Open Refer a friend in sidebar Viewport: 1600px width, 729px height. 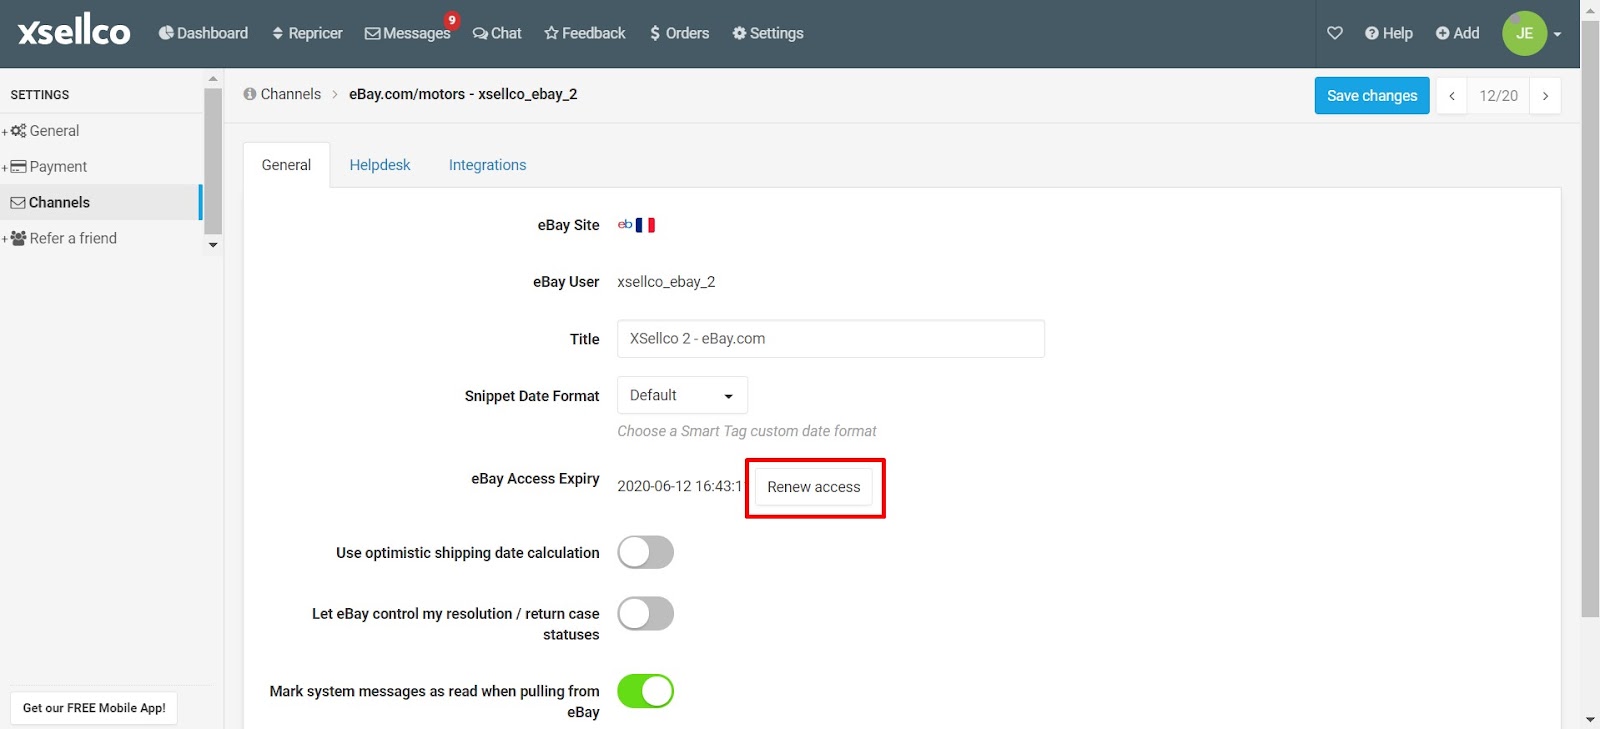point(73,238)
